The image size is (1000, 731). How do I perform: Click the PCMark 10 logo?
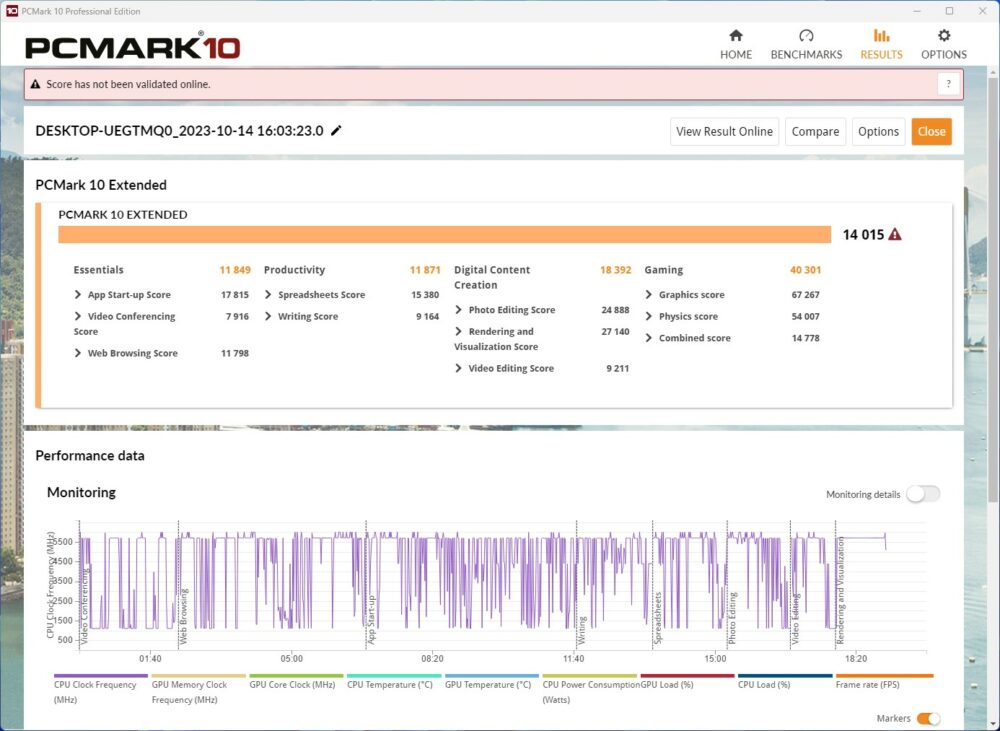132,46
